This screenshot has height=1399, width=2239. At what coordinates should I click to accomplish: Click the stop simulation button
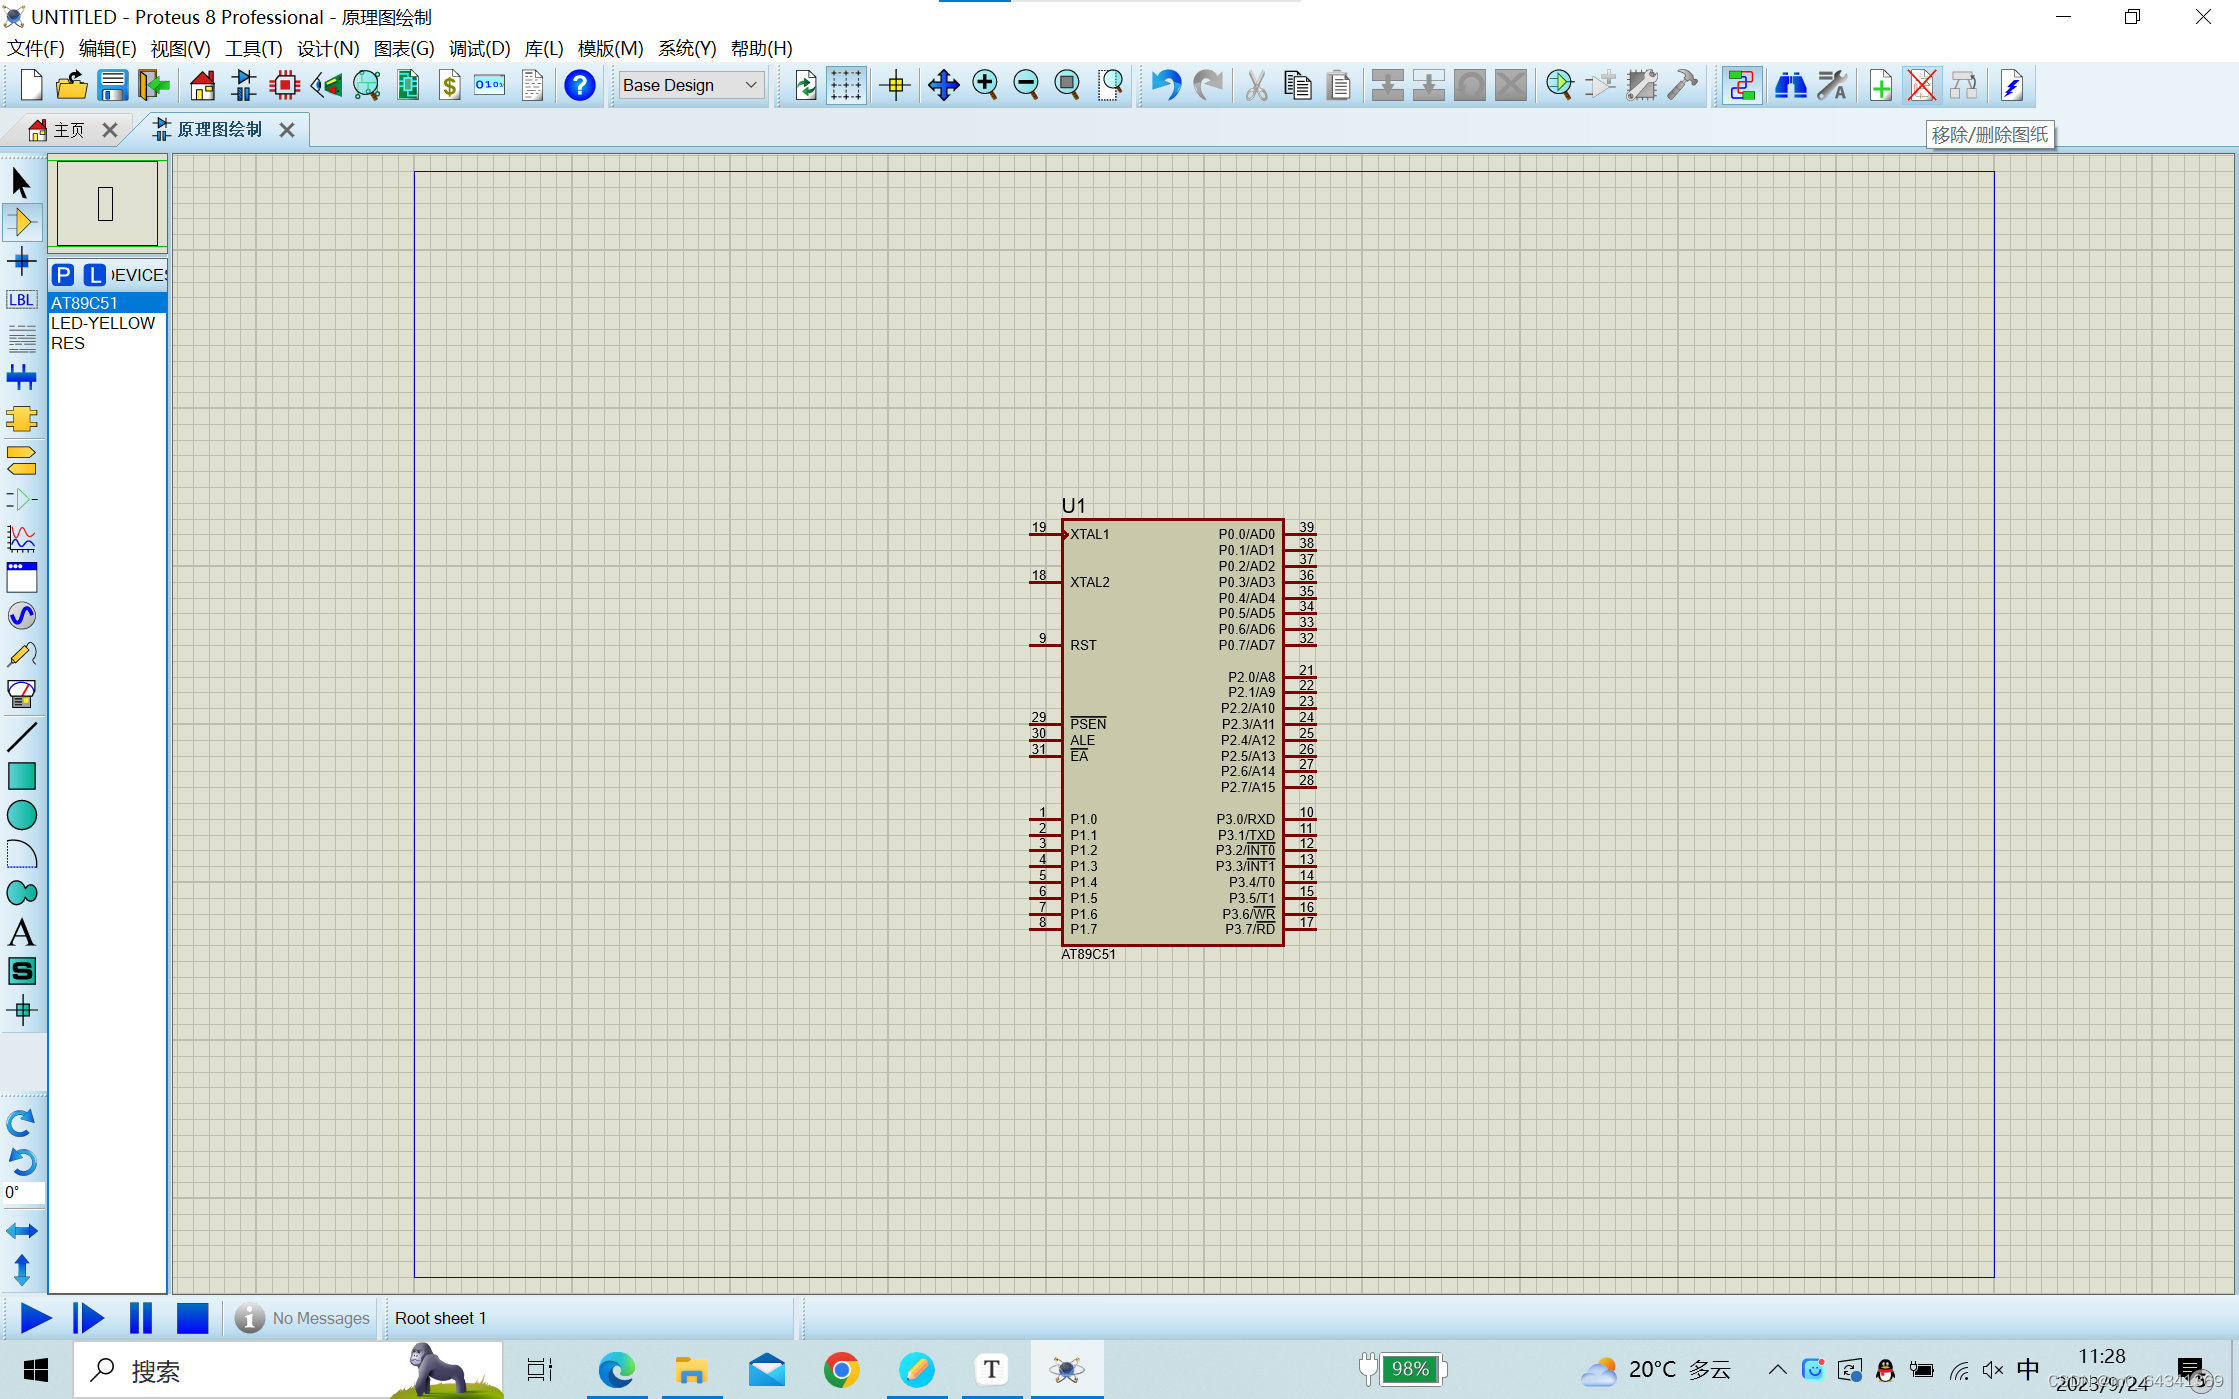coord(192,1318)
